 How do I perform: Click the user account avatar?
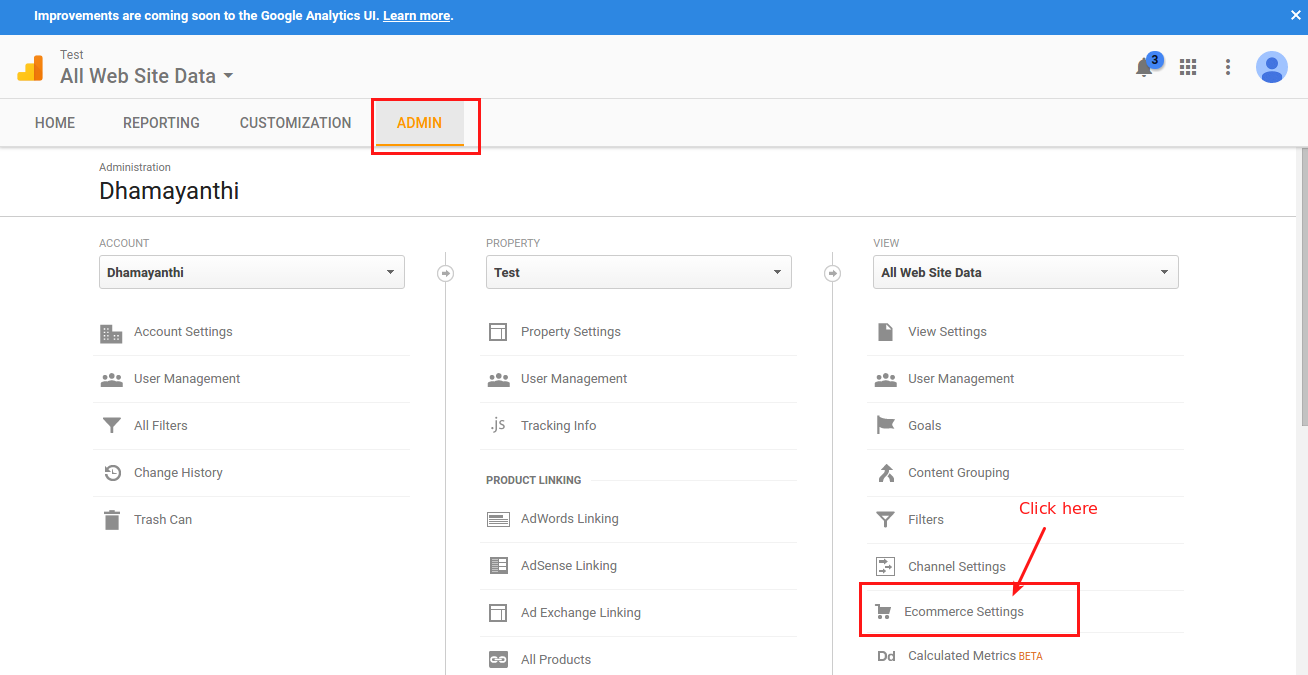[1272, 67]
